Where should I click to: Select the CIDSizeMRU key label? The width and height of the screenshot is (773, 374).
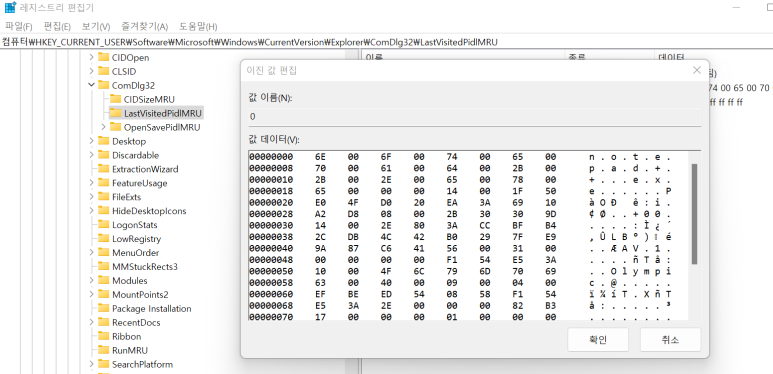(x=149, y=99)
